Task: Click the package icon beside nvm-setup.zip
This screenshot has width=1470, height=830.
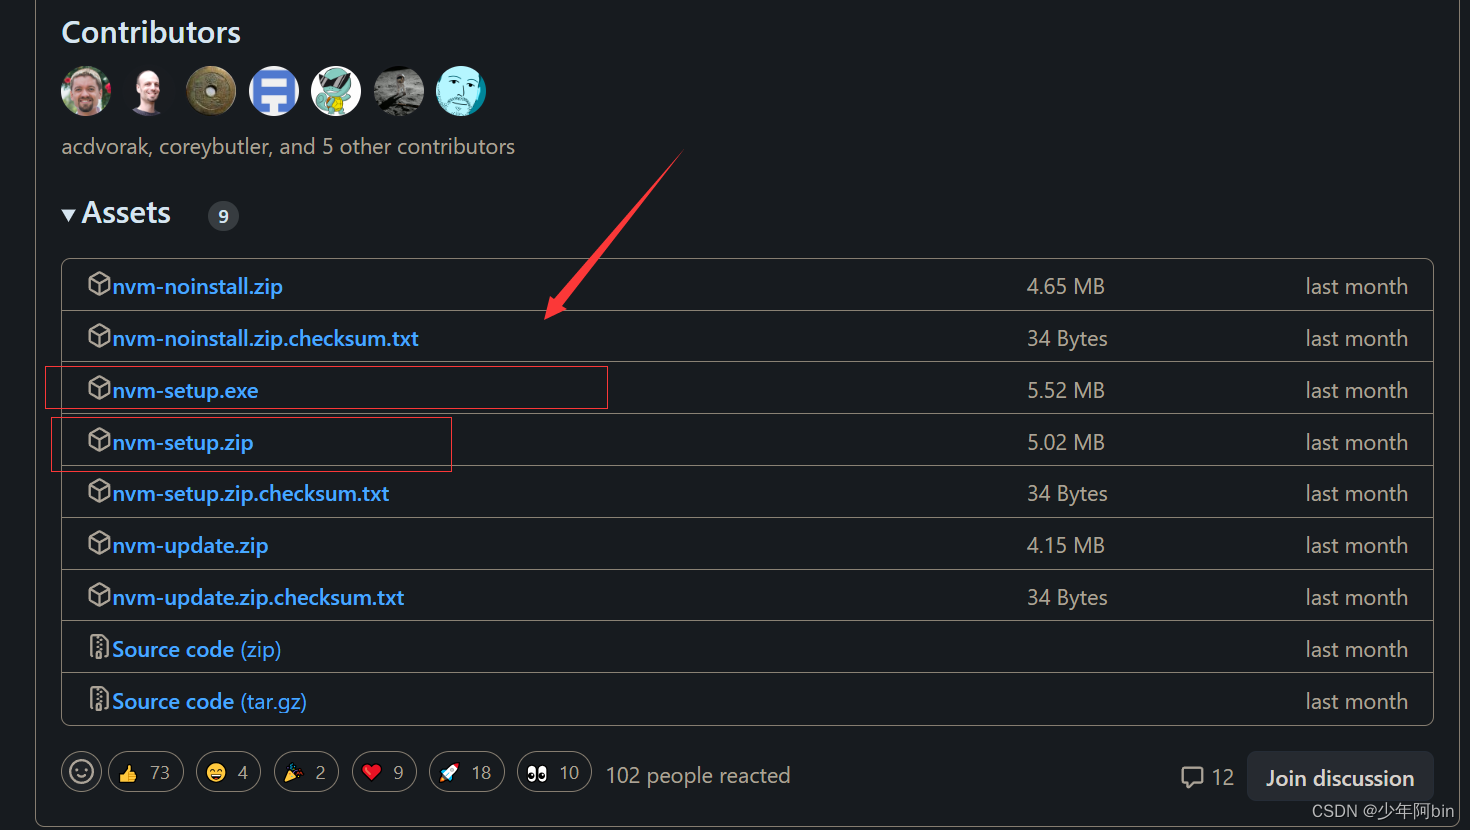Action: coord(99,441)
